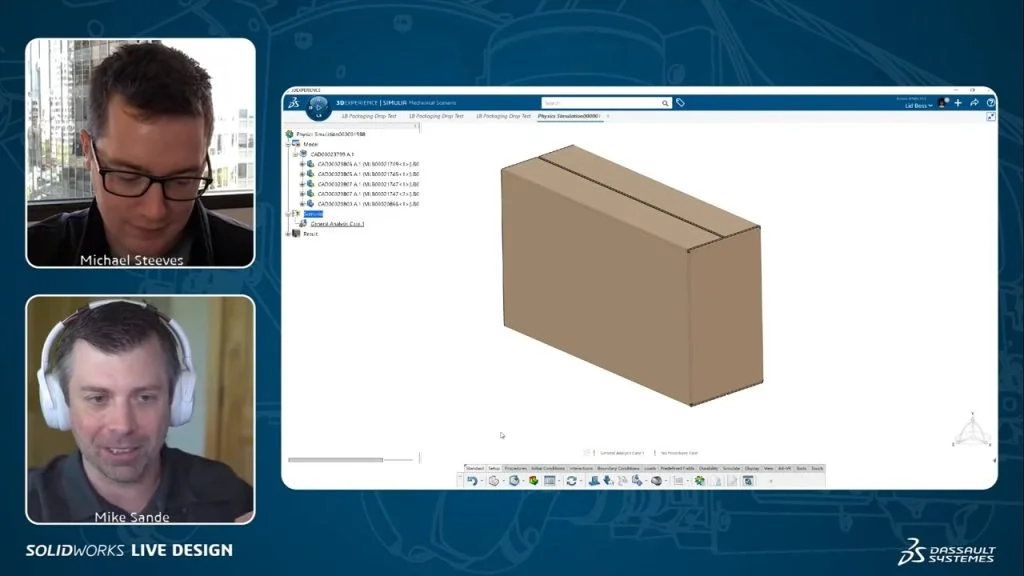Click the share arrow icon
Screen dimensions: 1024x576
974,103
